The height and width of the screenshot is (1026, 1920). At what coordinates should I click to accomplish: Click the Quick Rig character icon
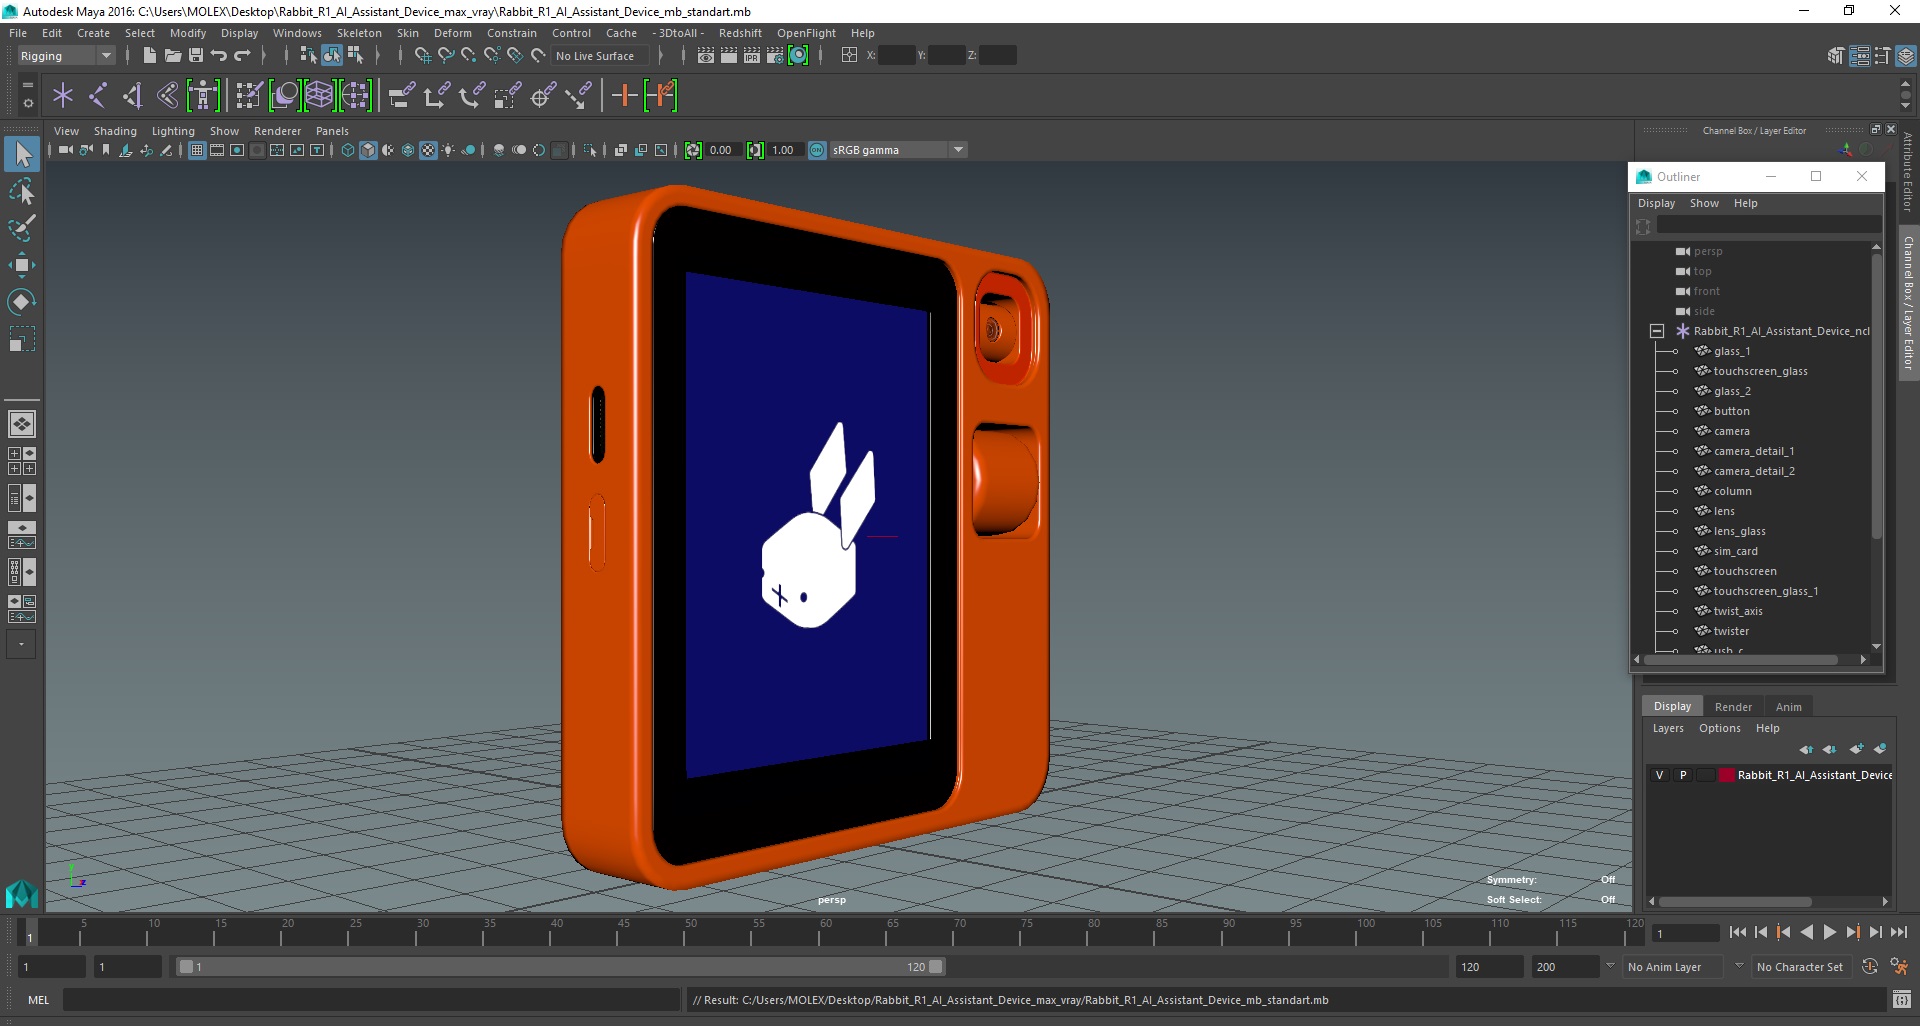(203, 96)
